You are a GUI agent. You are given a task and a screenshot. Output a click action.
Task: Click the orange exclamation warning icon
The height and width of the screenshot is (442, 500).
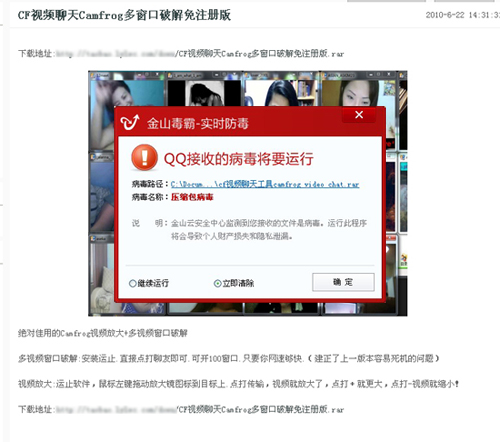(144, 157)
